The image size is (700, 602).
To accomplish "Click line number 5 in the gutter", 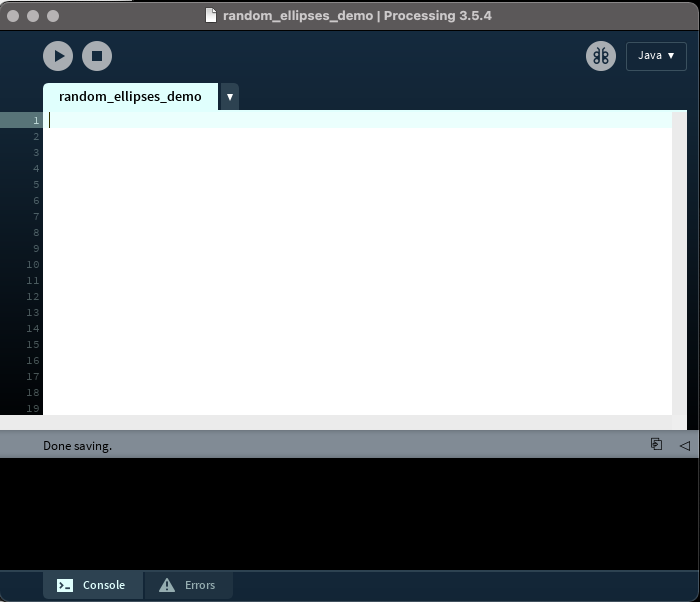I will click(x=36, y=184).
